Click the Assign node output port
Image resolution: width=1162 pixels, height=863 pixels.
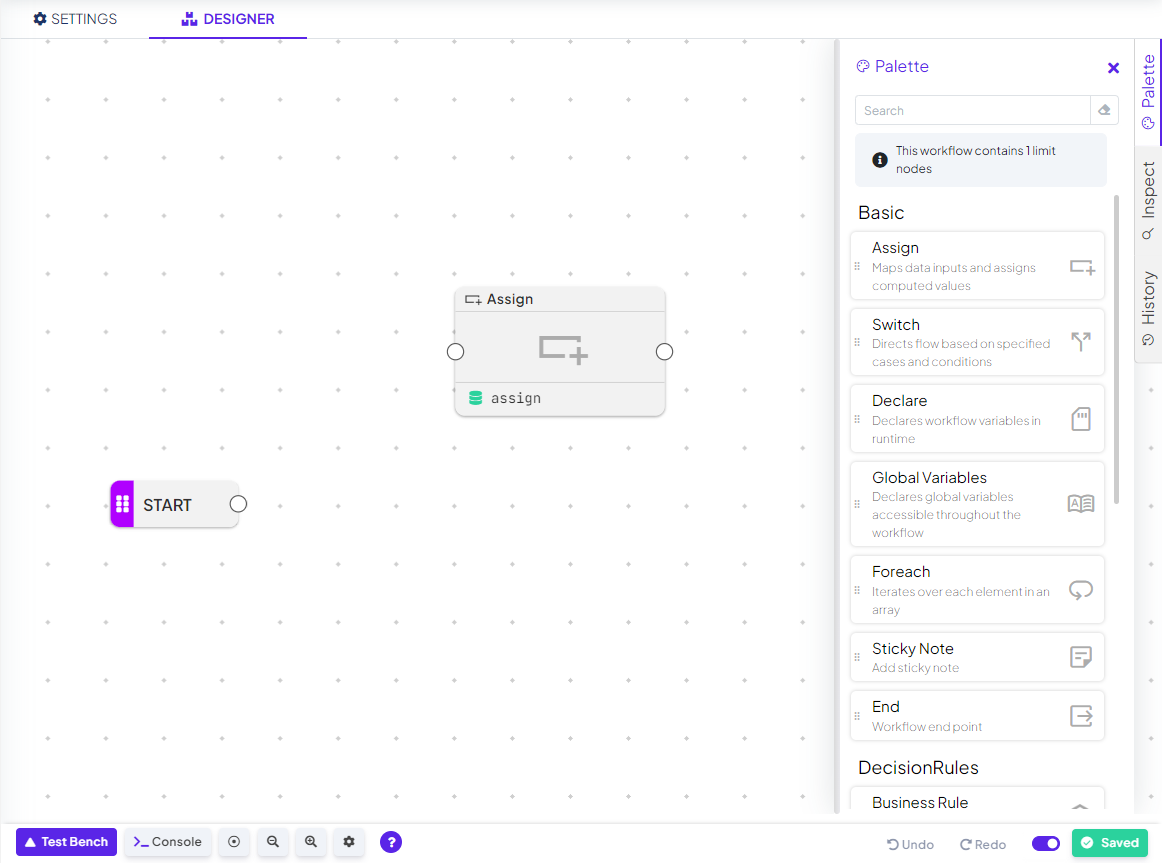(x=664, y=352)
